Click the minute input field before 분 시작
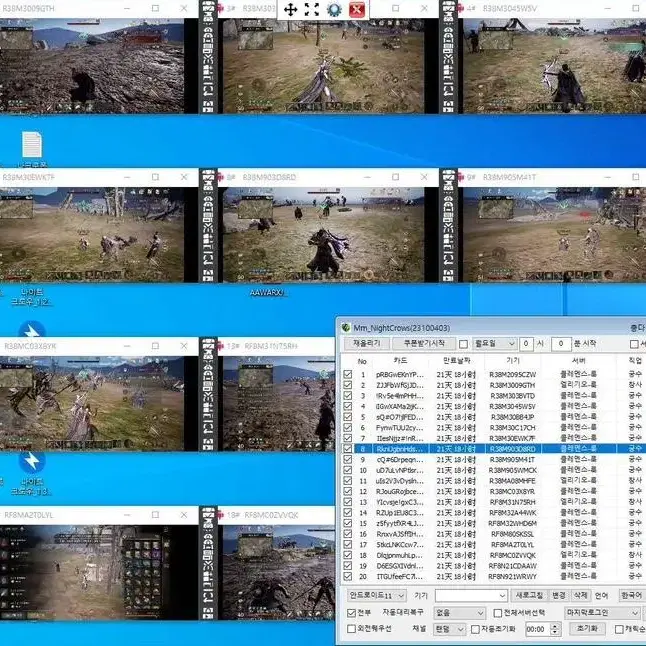Screen dimensions: 646x646 (x=560, y=344)
